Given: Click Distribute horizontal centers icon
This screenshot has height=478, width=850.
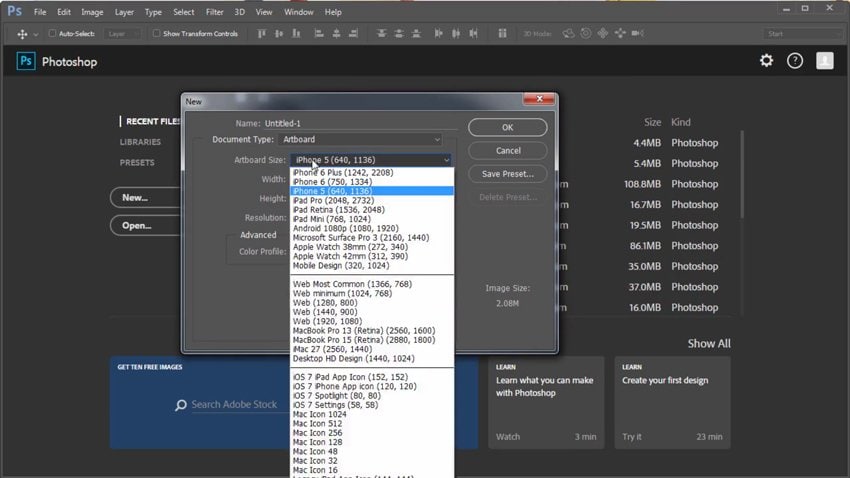Looking at the screenshot, I should [456, 34].
